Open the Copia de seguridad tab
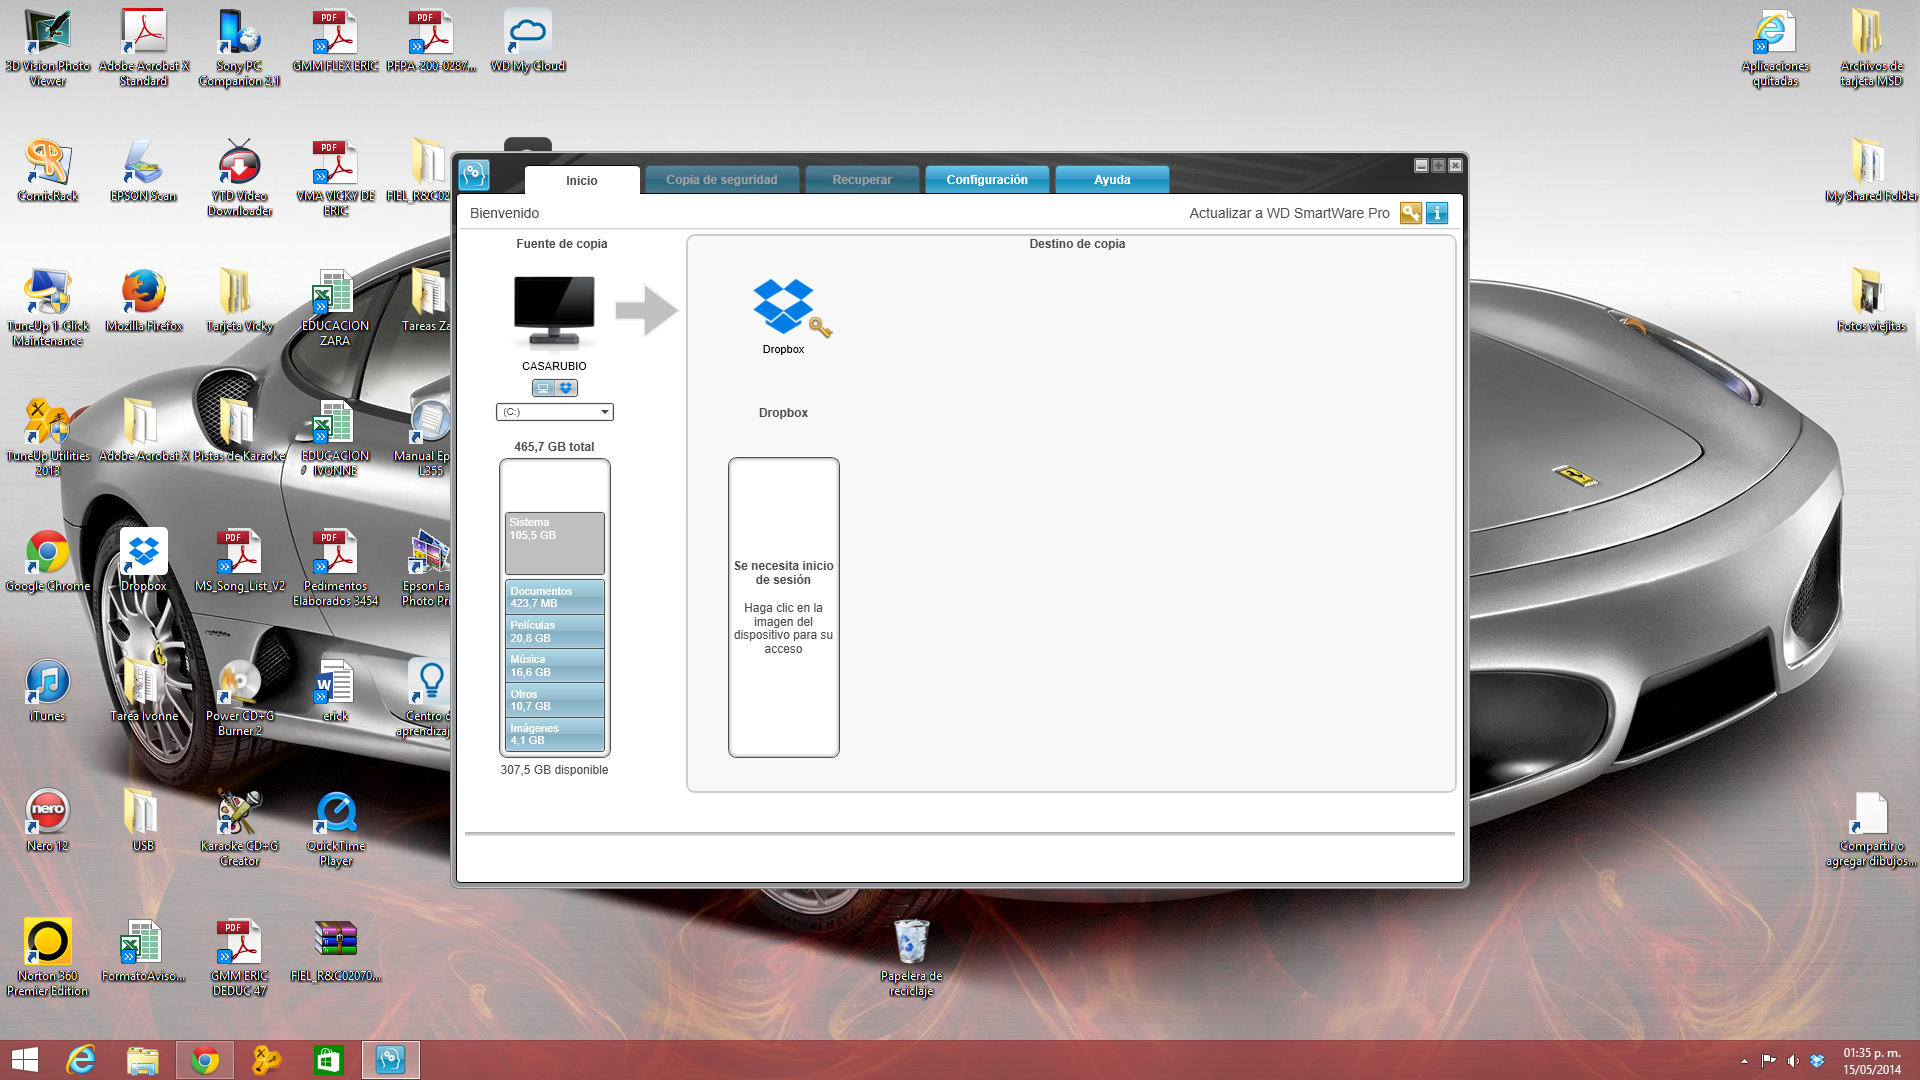The width and height of the screenshot is (1920, 1080). pyautogui.click(x=721, y=180)
